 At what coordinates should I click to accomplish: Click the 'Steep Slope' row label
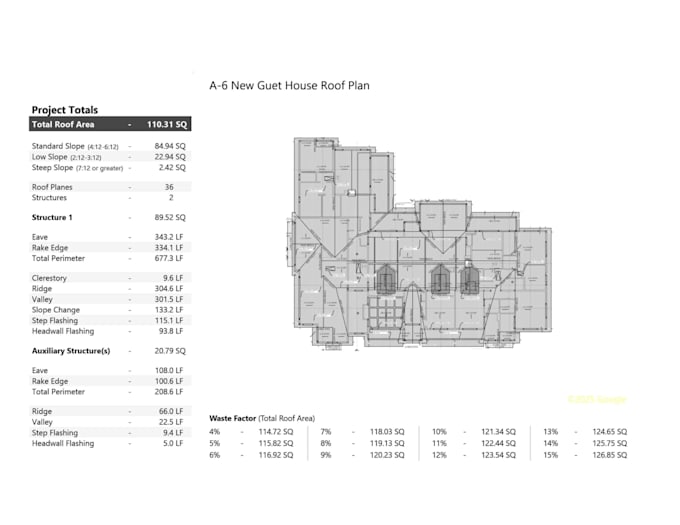pyautogui.click(x=77, y=168)
